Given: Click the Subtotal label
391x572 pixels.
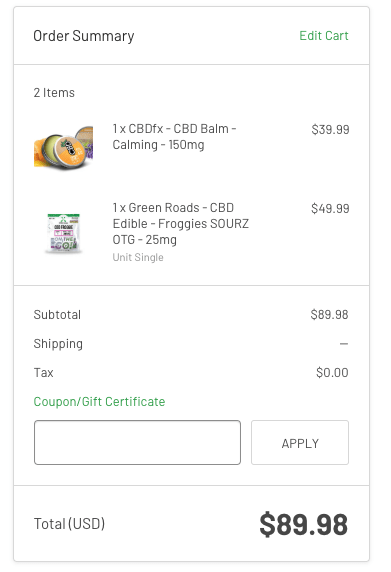Looking at the screenshot, I should tap(57, 315).
